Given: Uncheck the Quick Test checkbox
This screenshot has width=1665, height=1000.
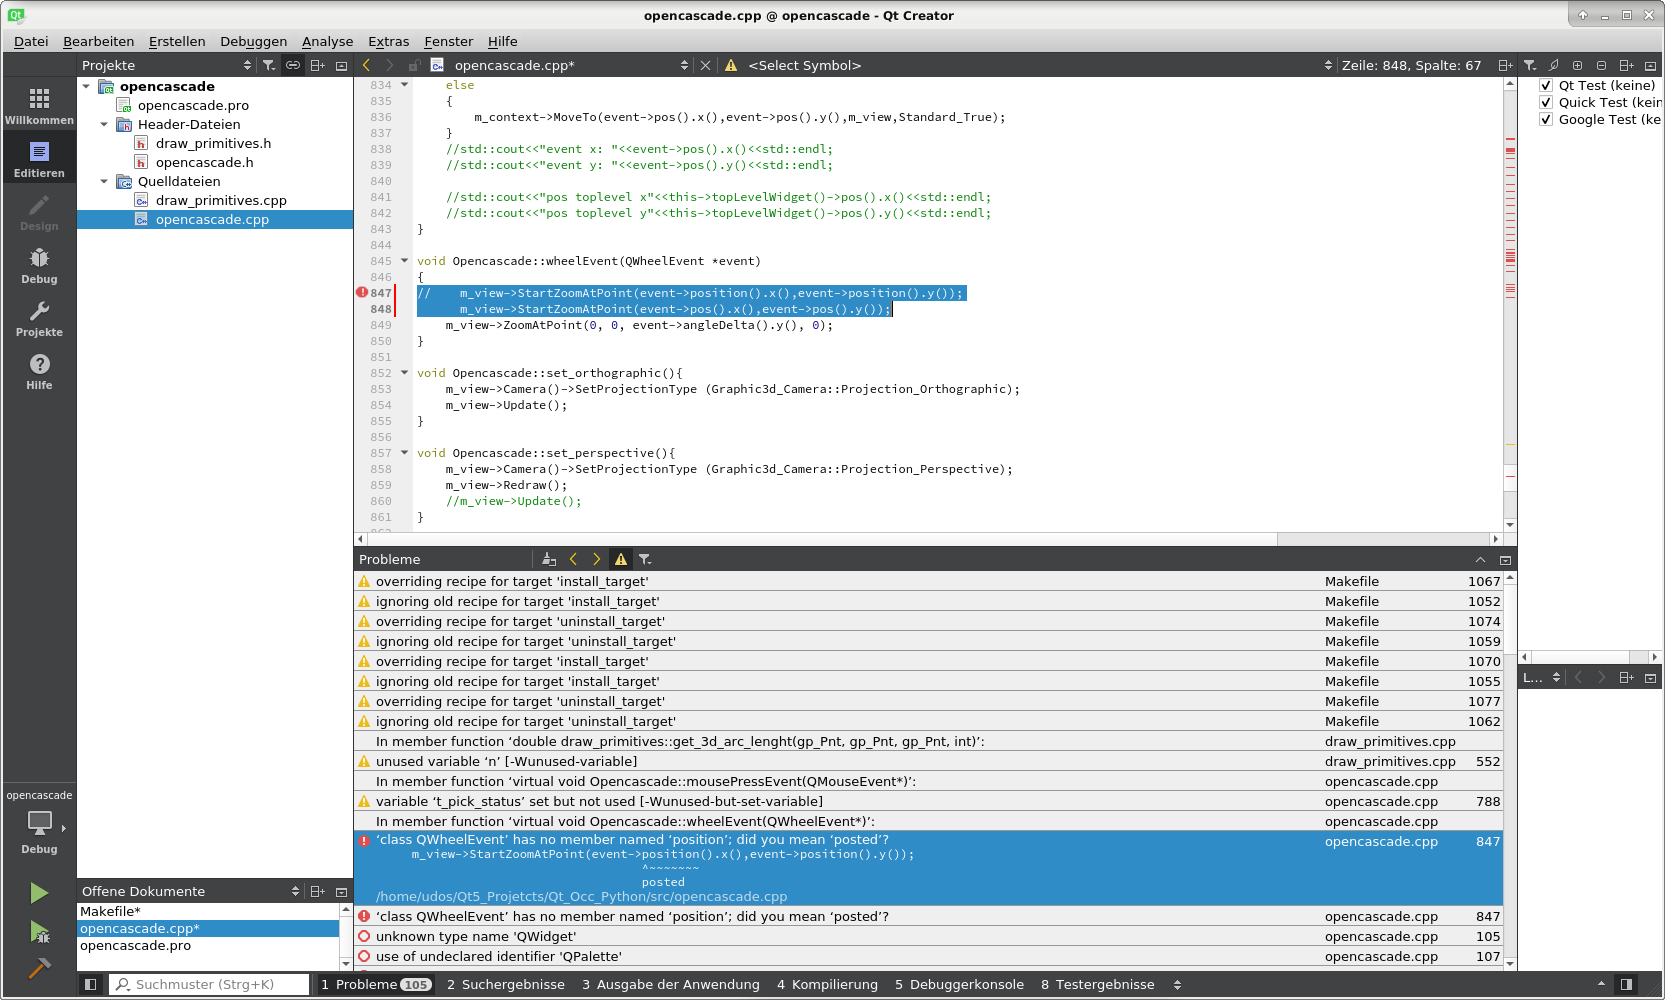Looking at the screenshot, I should 1546,102.
